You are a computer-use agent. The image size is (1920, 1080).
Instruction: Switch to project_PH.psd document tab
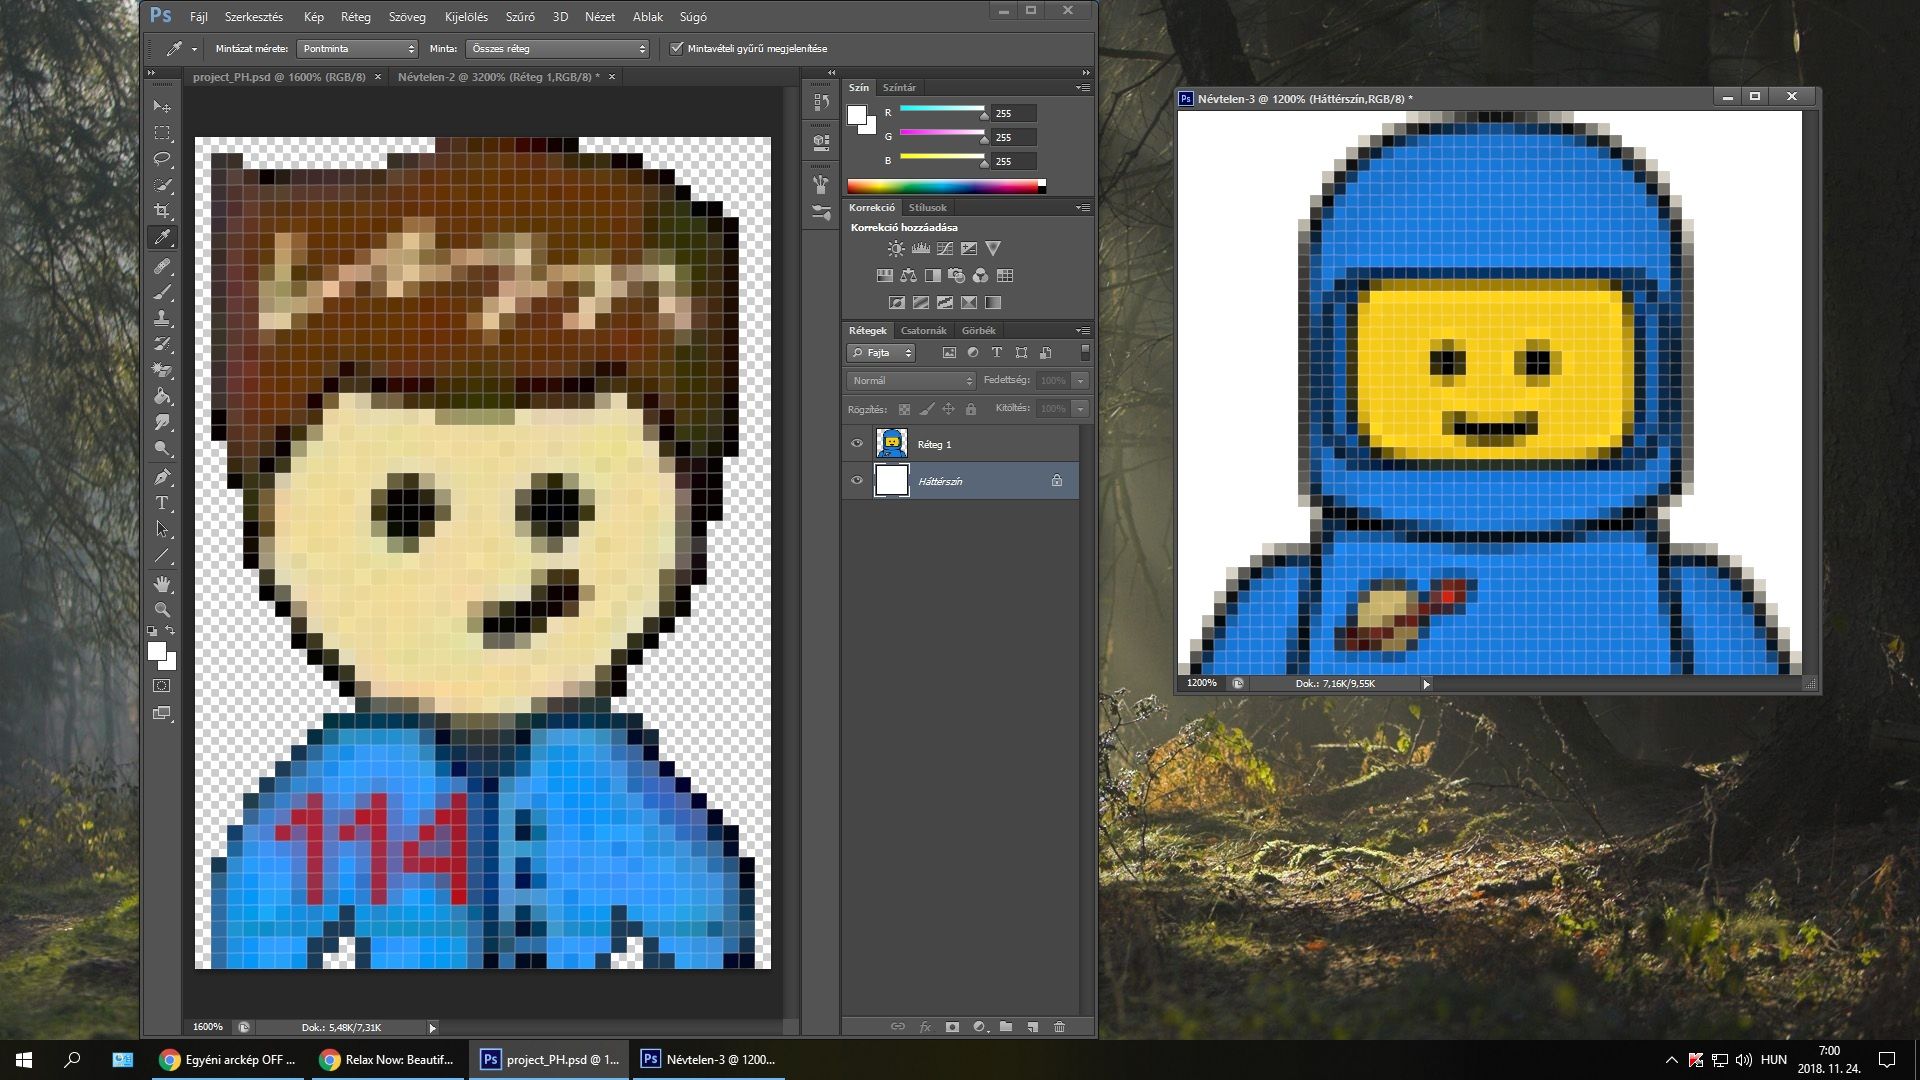pos(279,77)
